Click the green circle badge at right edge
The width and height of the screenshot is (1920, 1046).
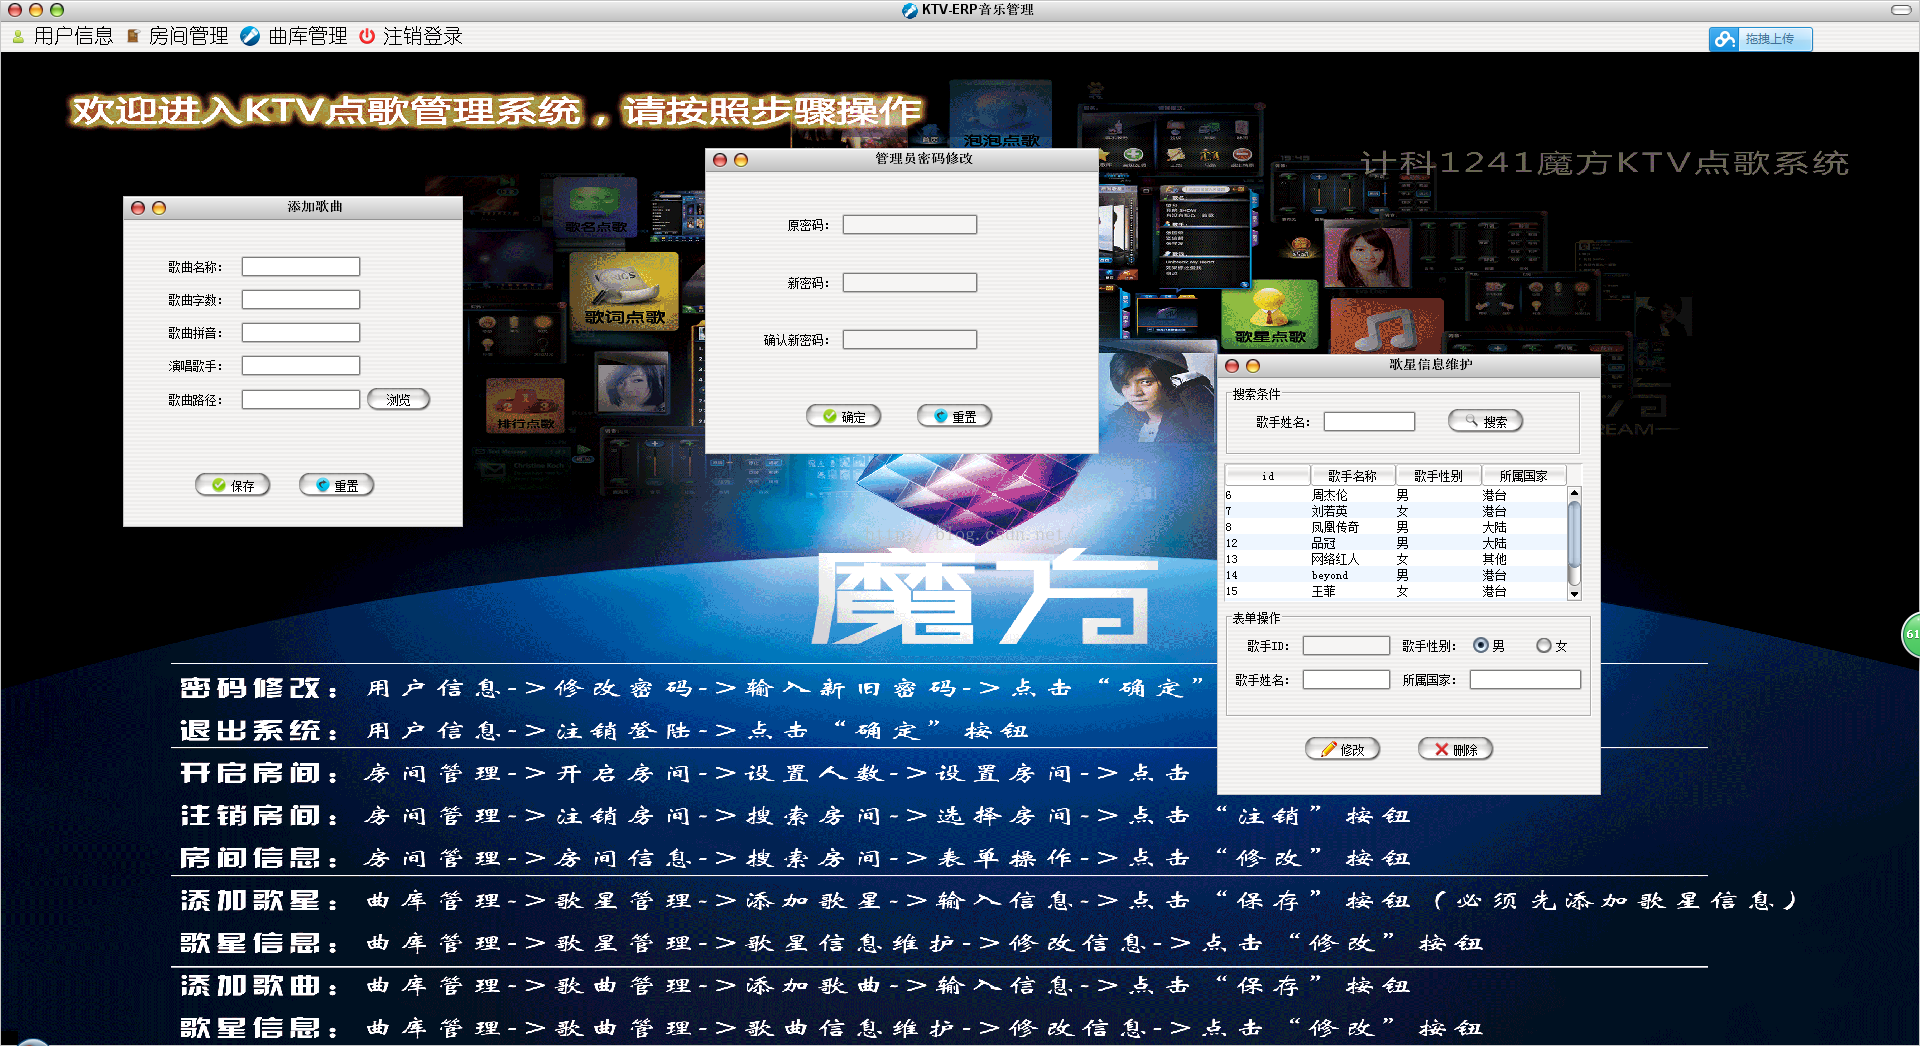(1911, 635)
